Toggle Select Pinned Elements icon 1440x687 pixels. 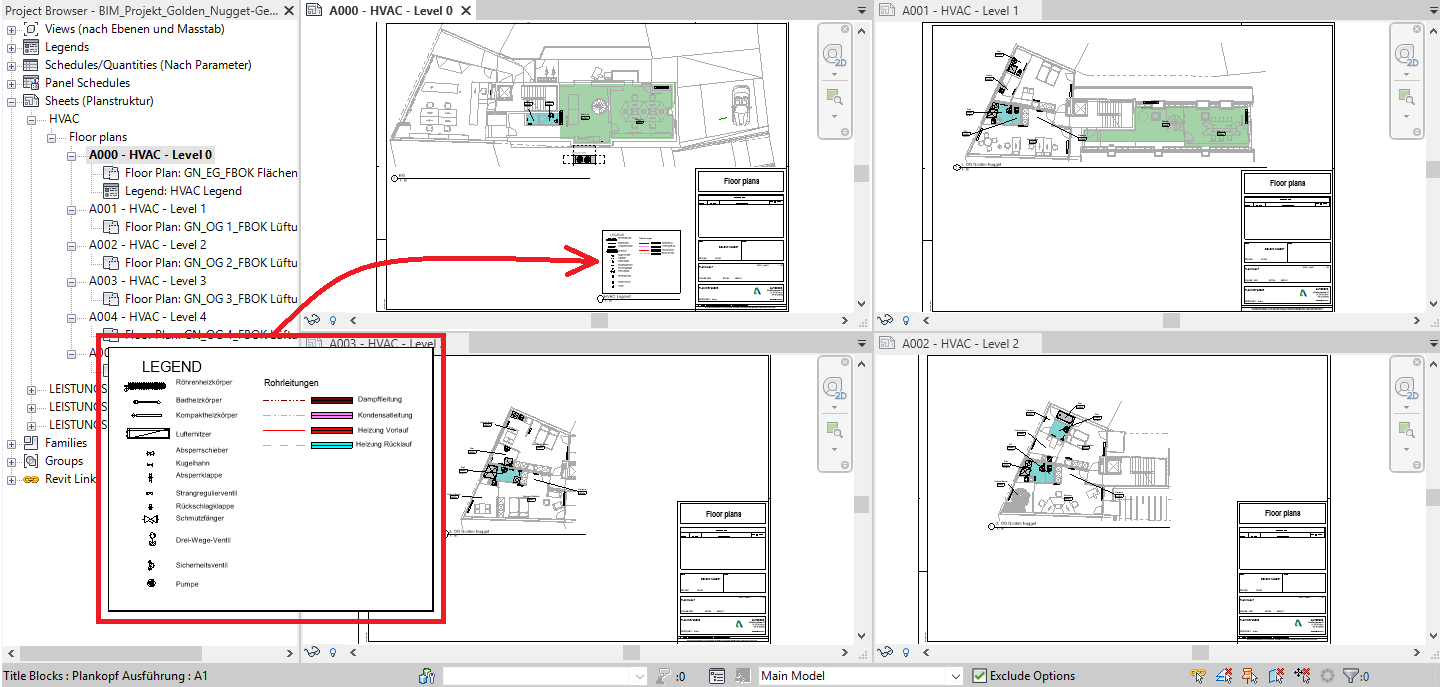[1249, 676]
